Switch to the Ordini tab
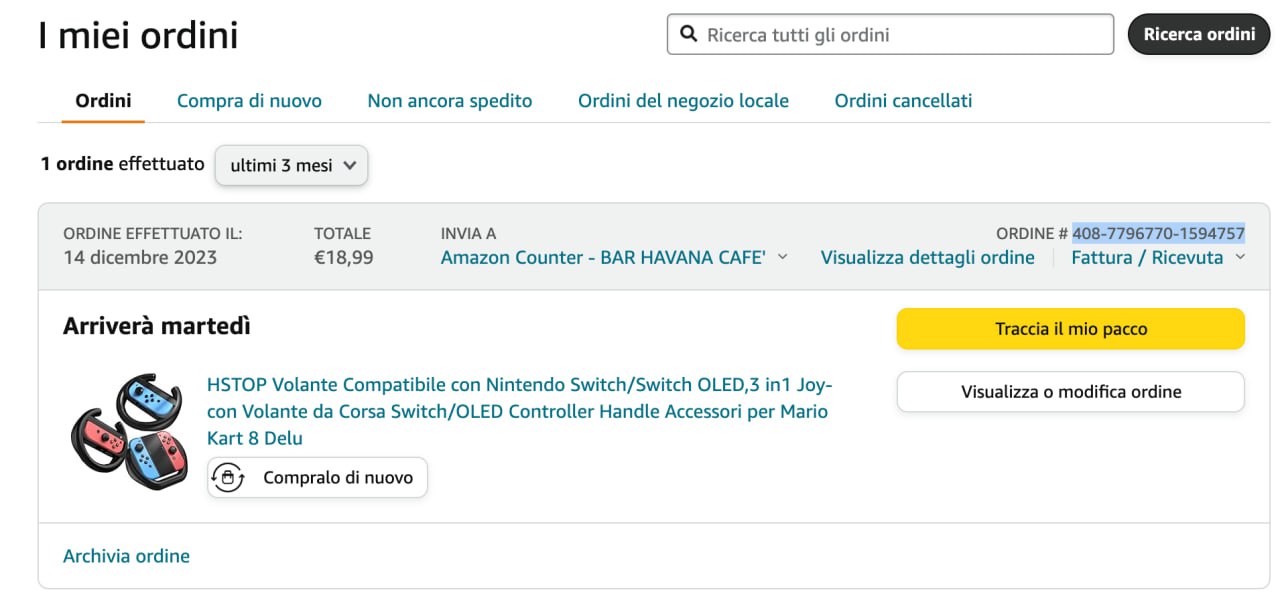Viewport: 1280px width, 600px height. coord(103,101)
